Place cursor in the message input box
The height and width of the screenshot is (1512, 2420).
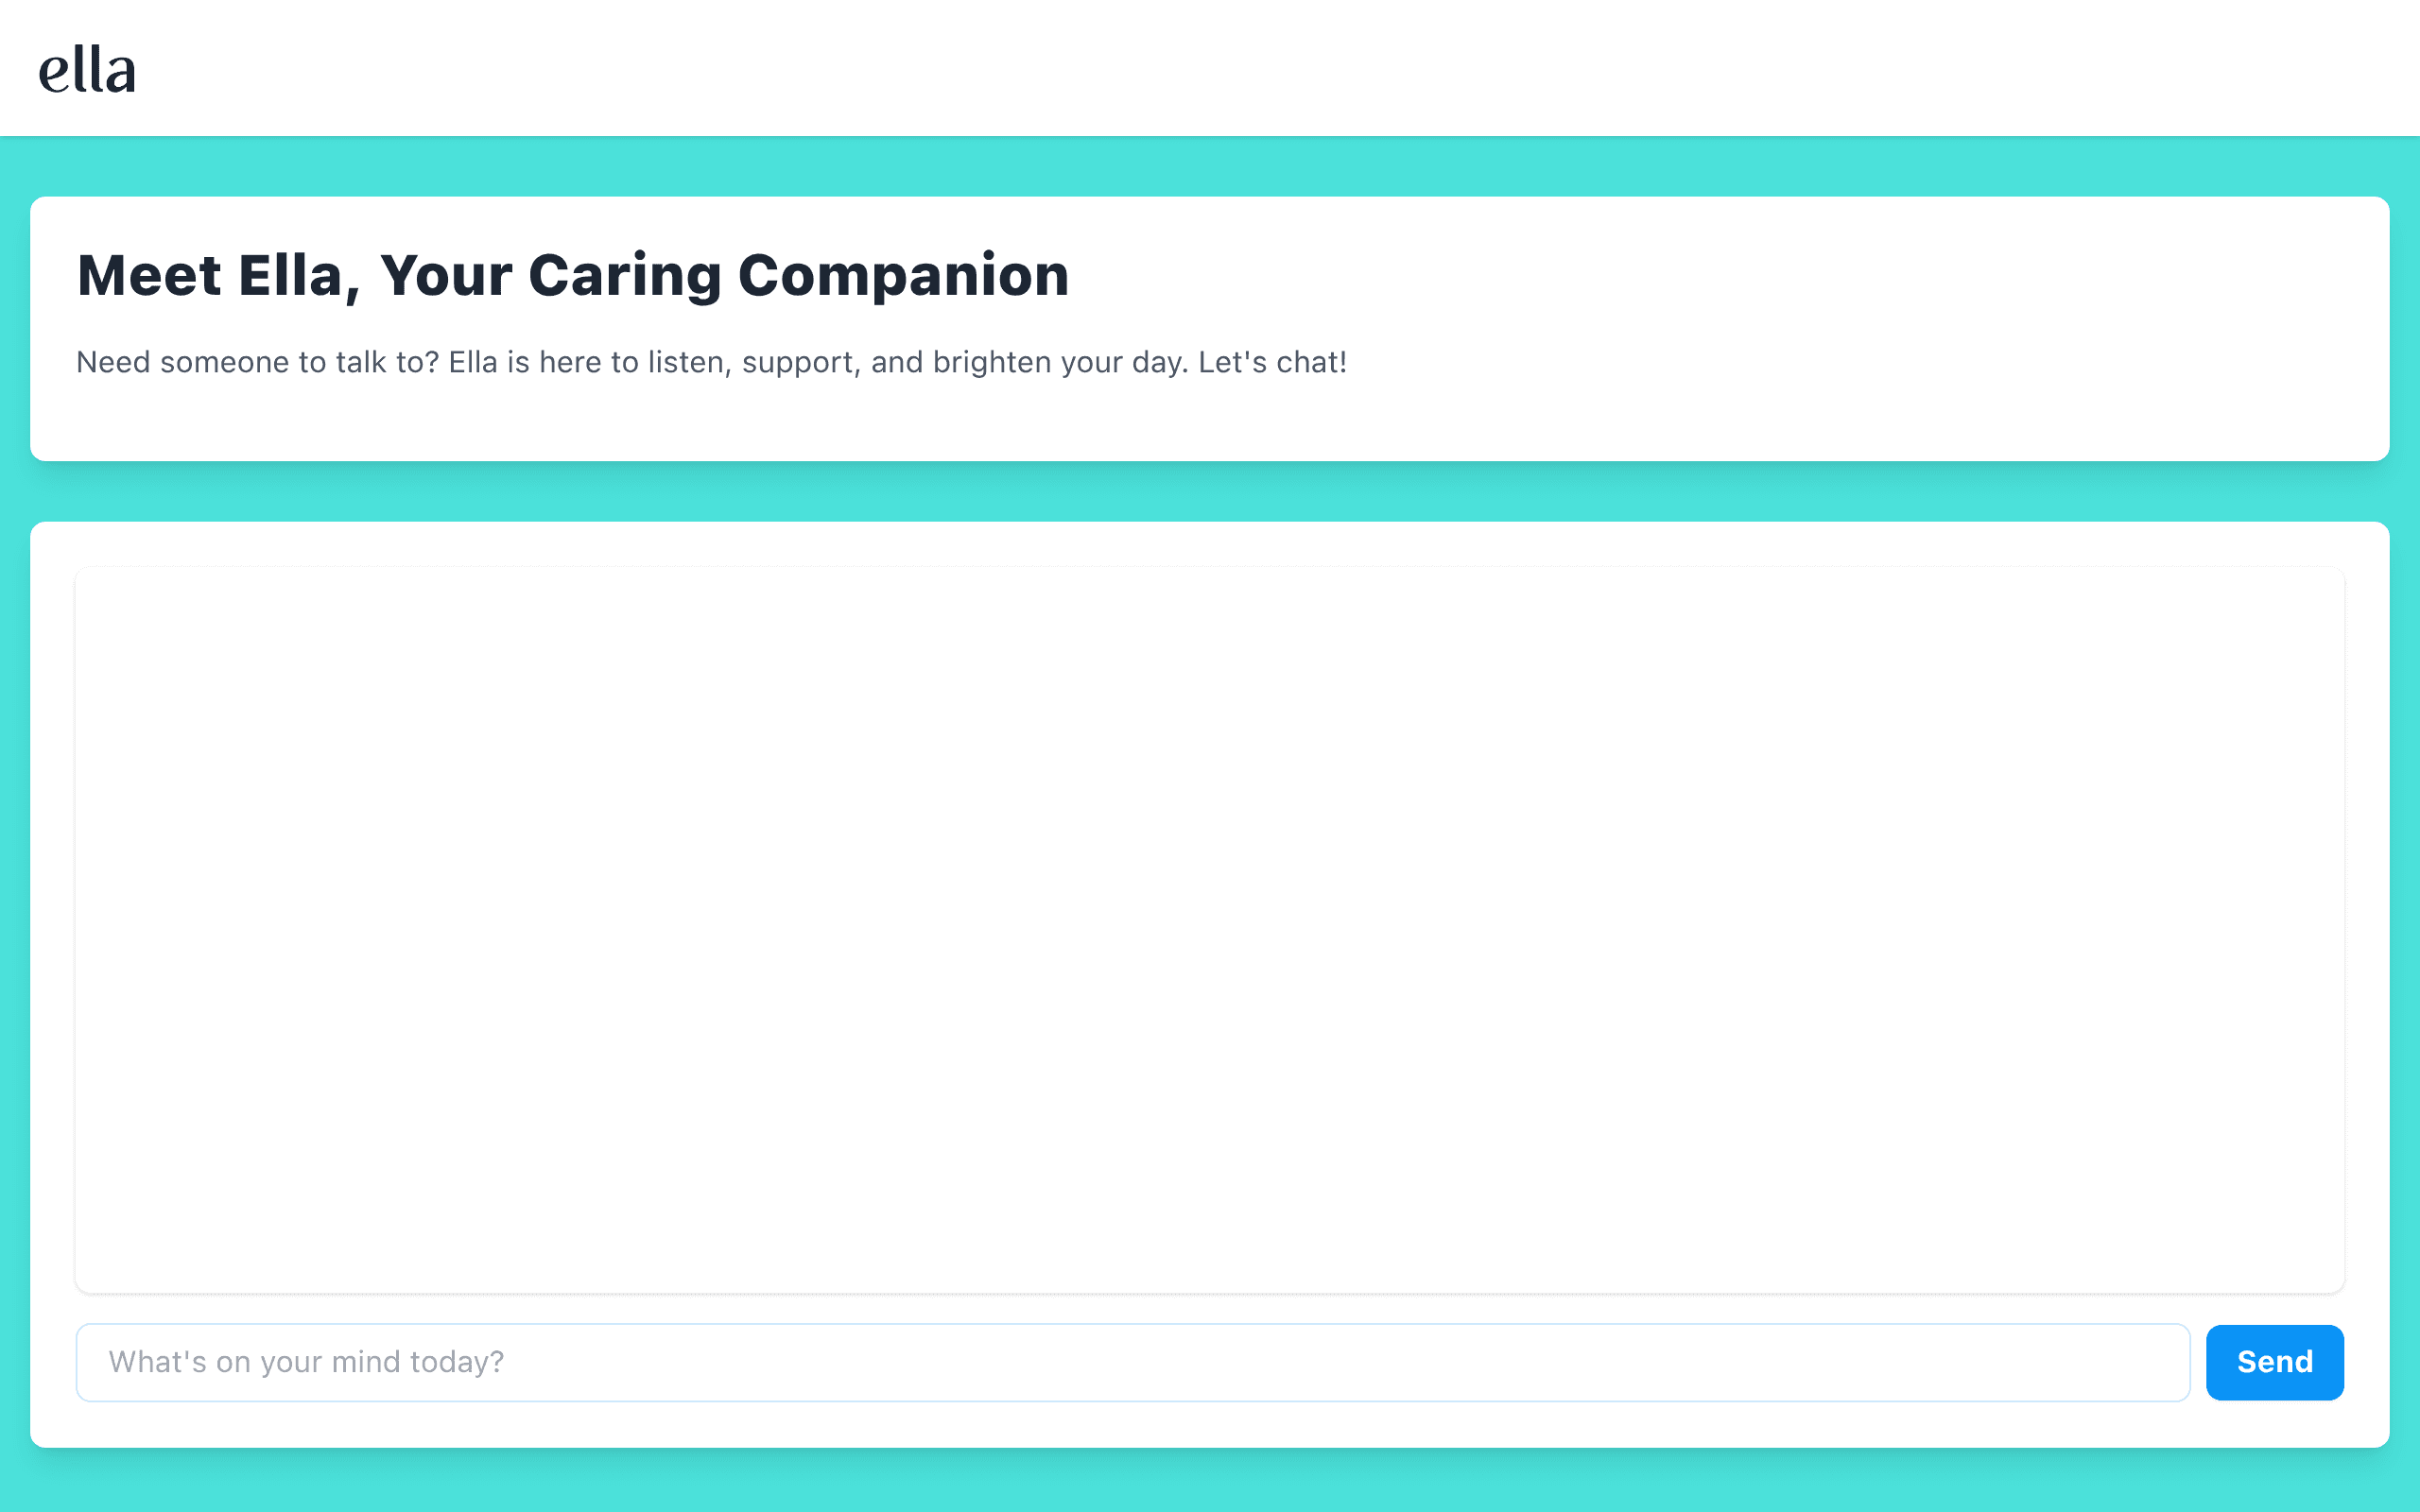pos(1133,1362)
